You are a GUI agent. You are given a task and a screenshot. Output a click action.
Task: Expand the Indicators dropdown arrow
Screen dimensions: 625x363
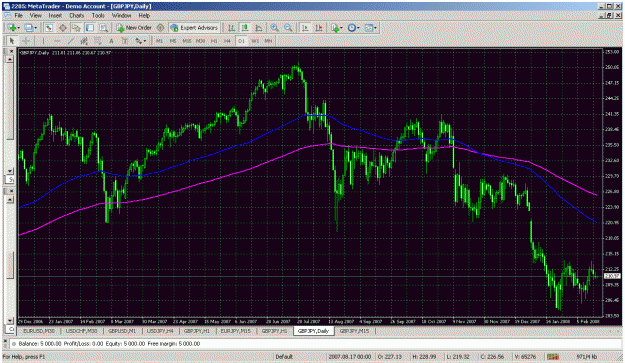tap(342, 28)
